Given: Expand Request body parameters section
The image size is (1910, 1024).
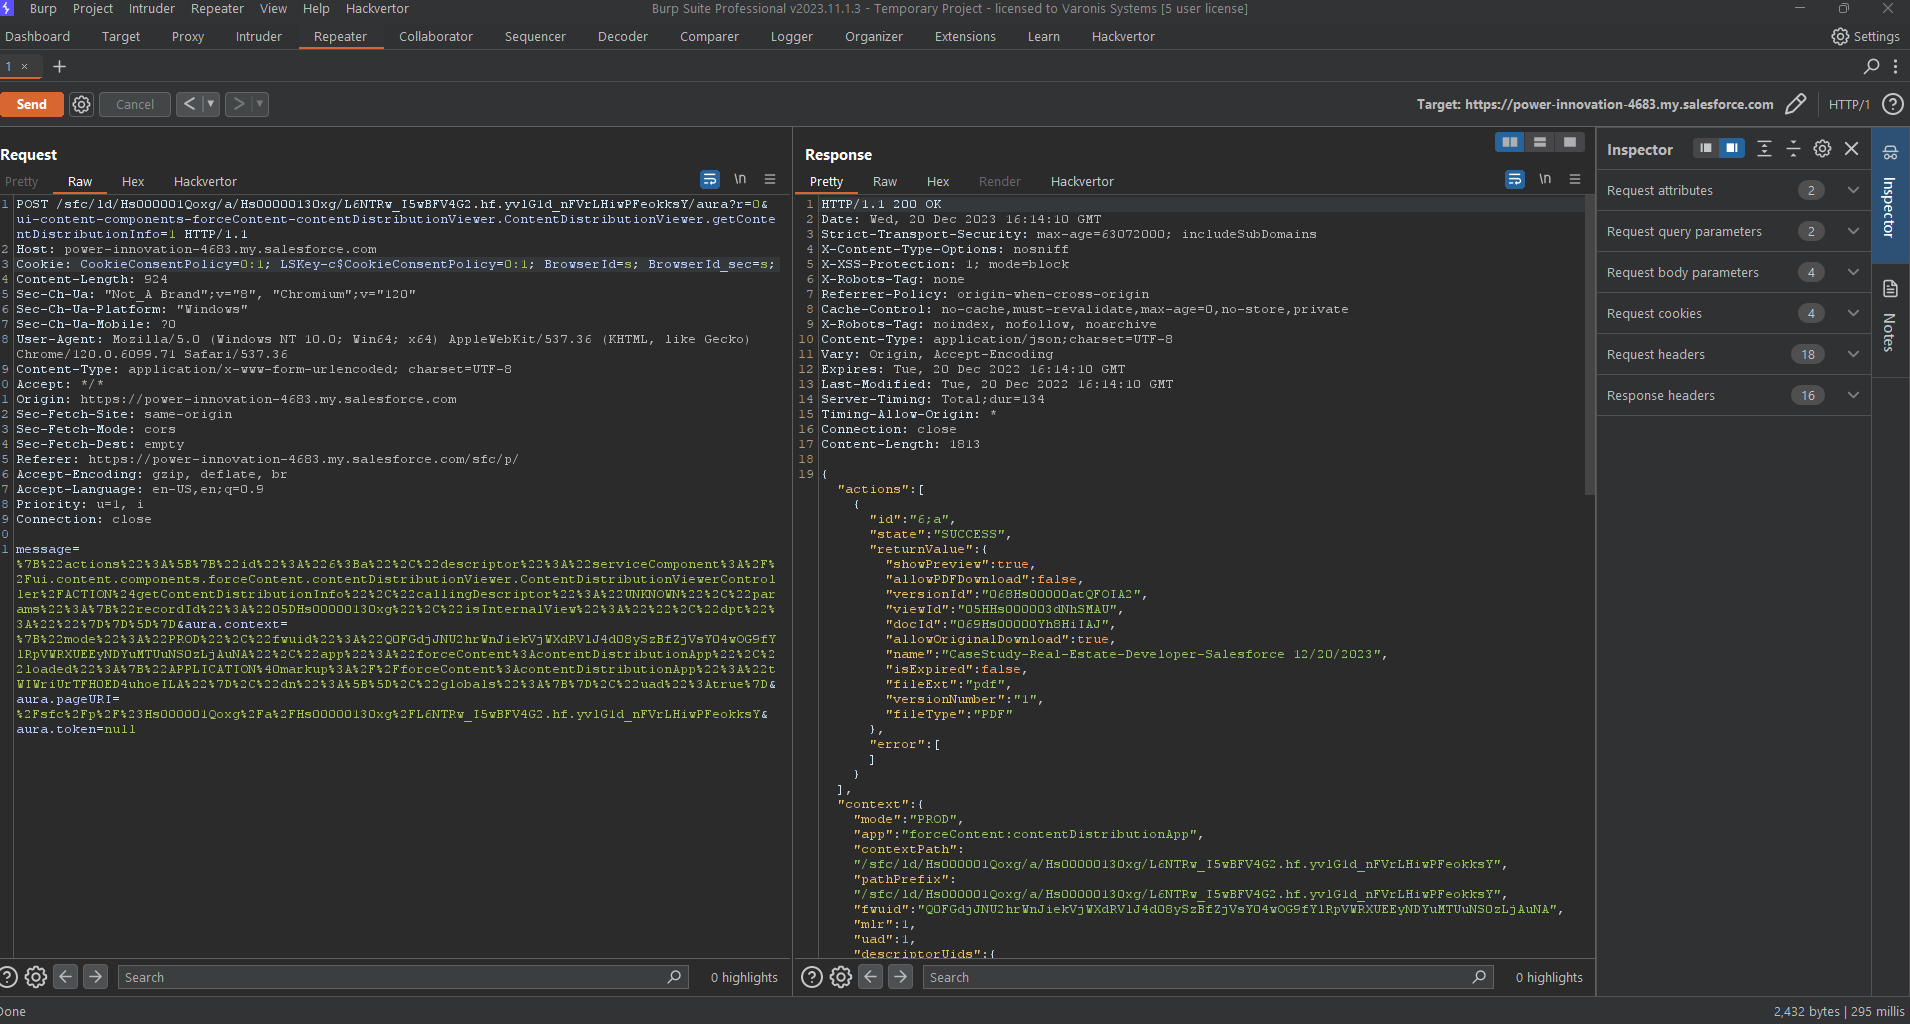Looking at the screenshot, I should click(1734, 272).
